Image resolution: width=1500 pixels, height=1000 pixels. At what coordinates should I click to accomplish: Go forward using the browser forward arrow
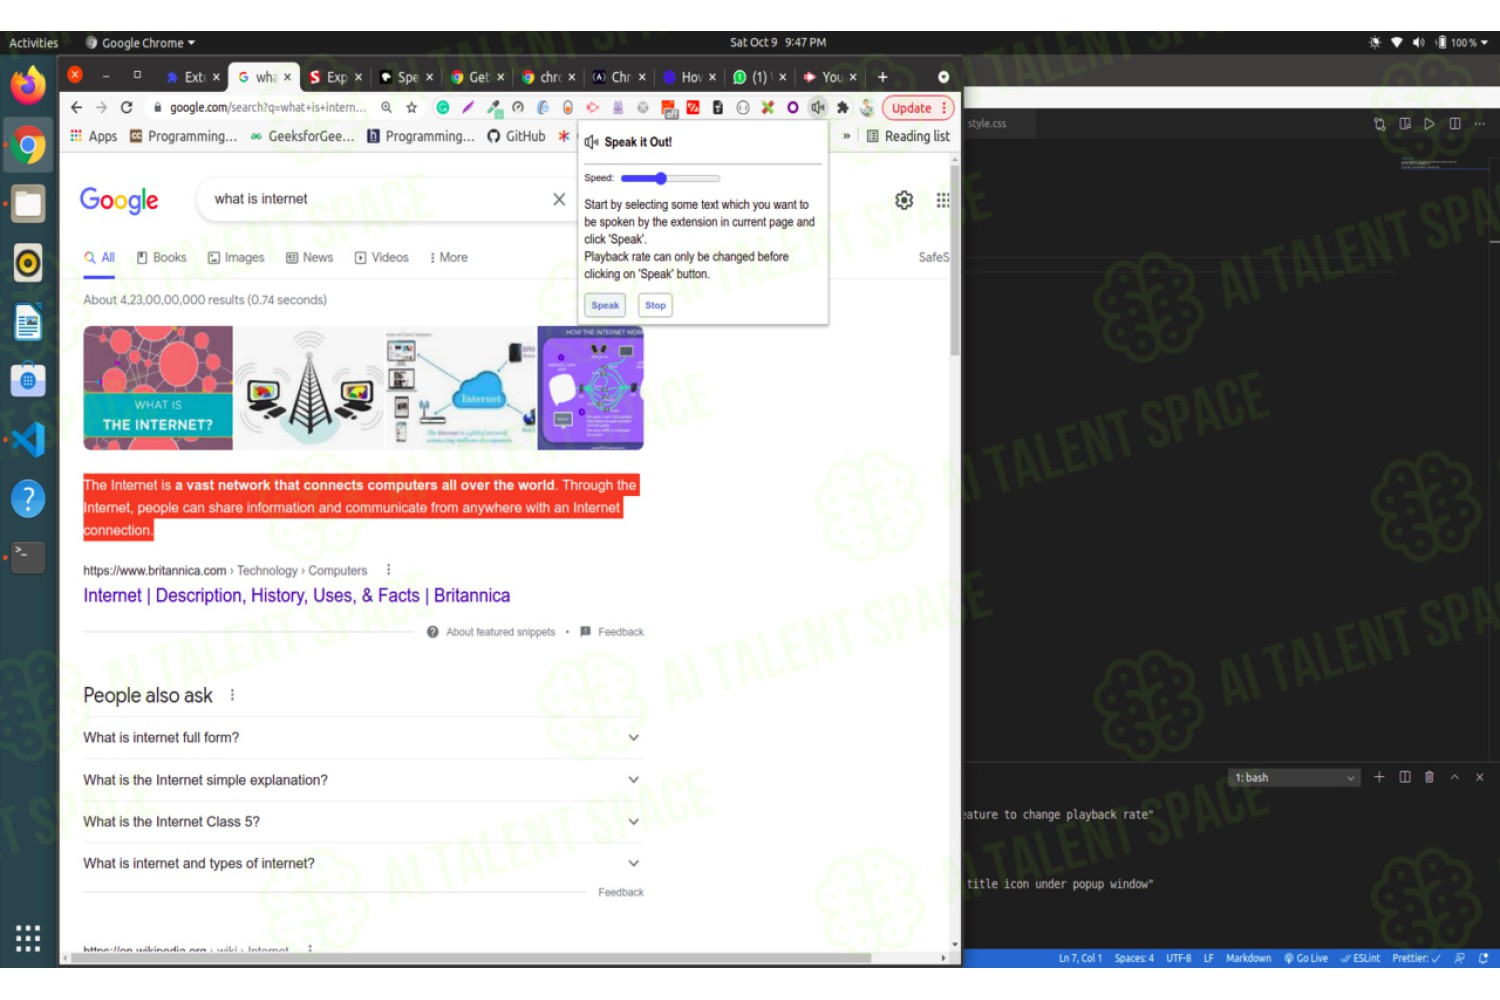click(x=101, y=107)
